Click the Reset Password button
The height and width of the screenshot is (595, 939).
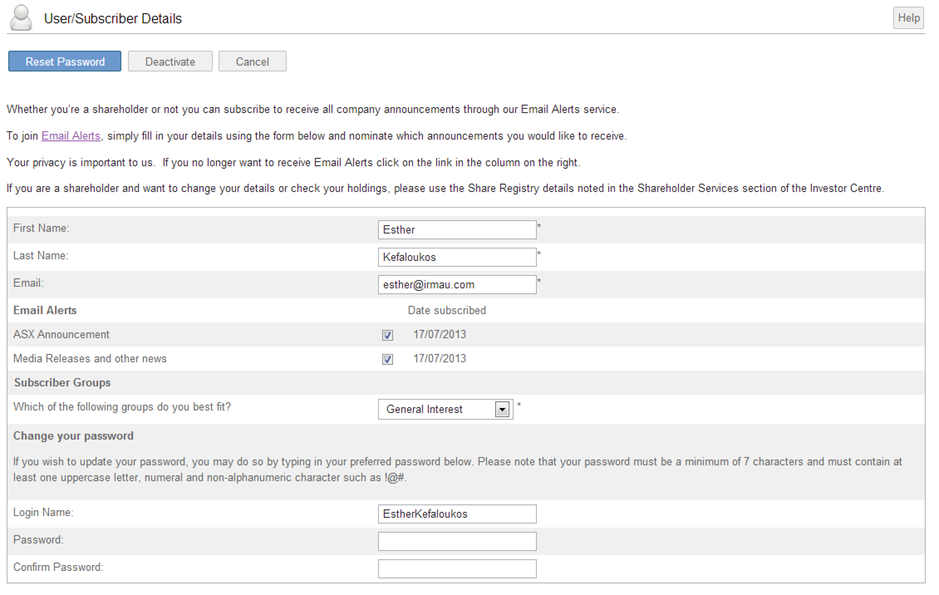click(x=65, y=62)
